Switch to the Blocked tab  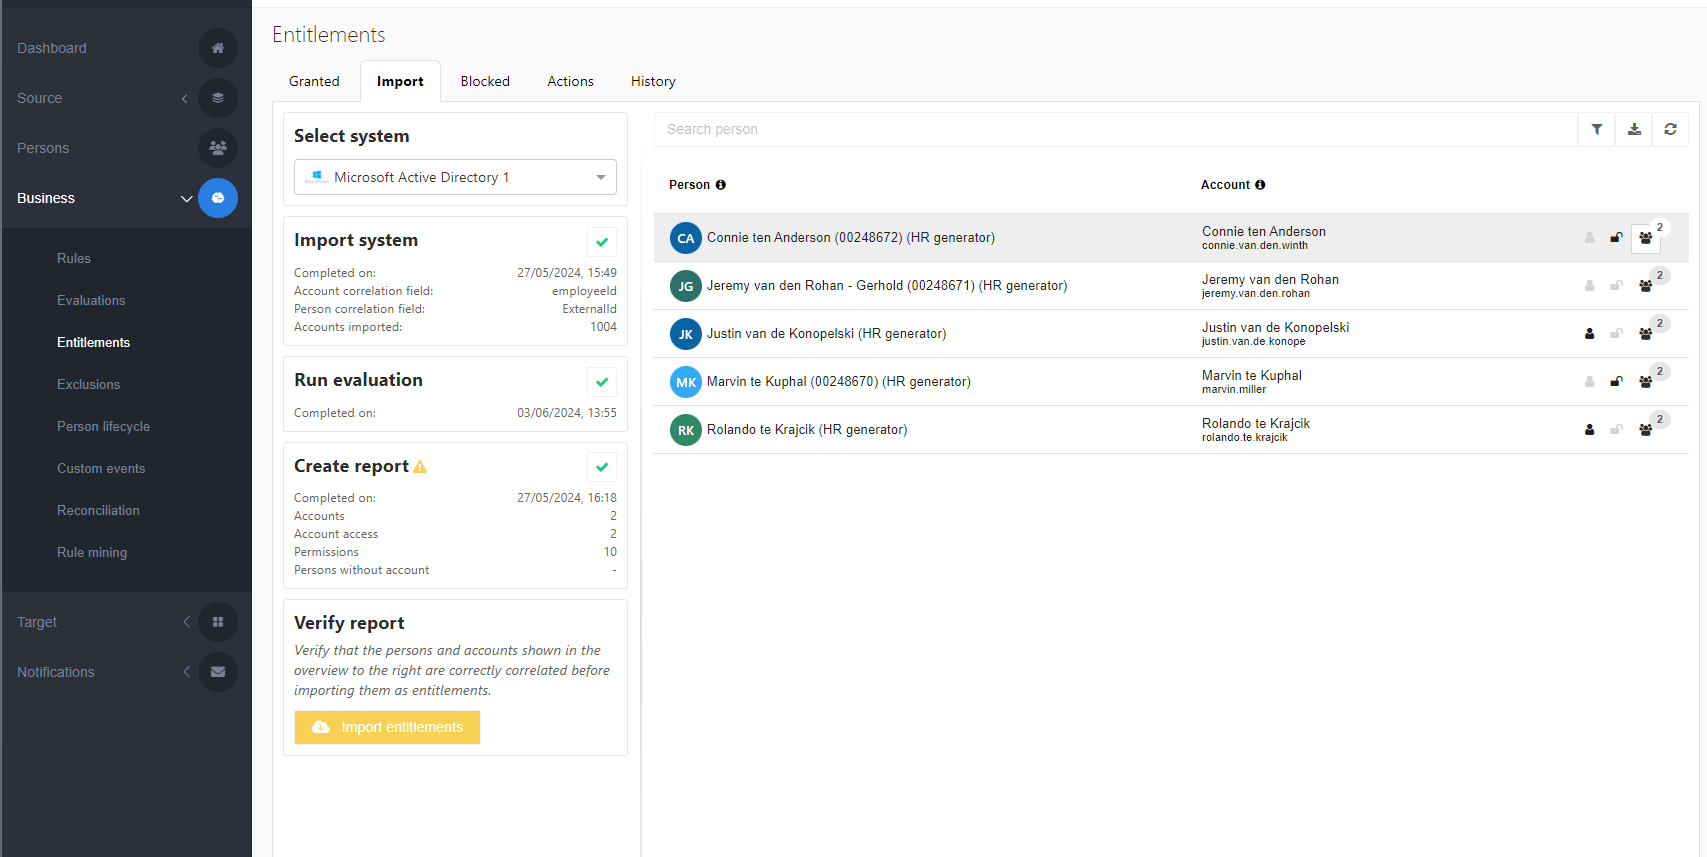click(x=485, y=81)
